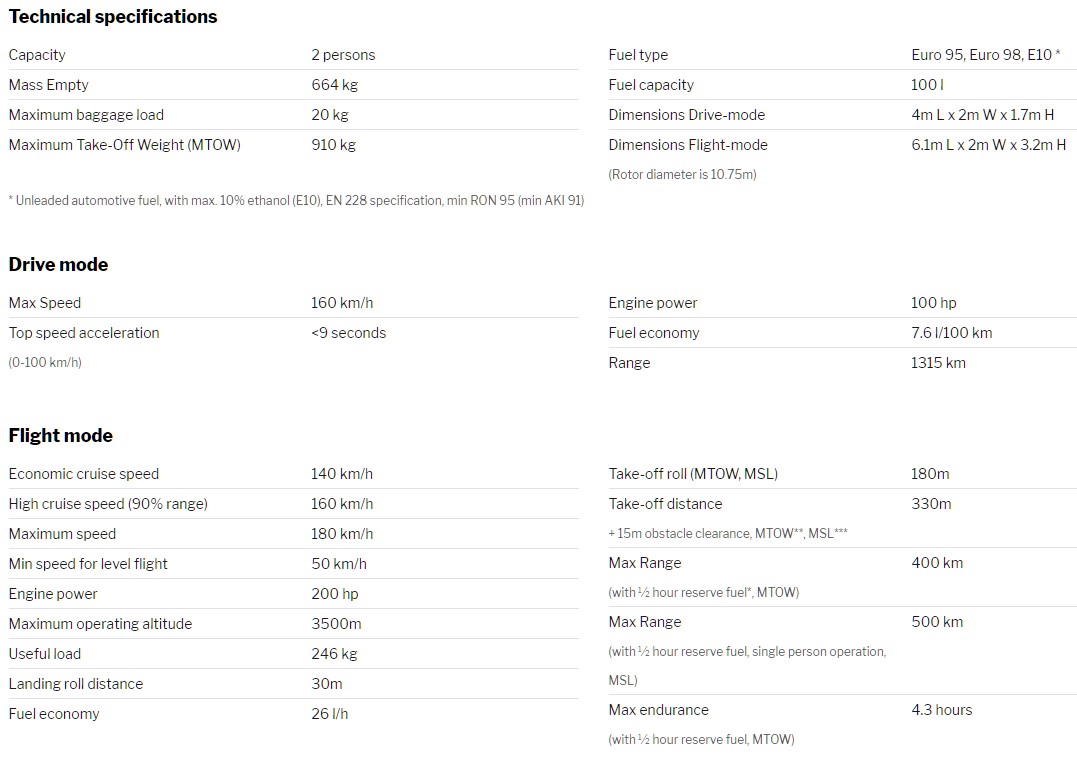
Task: Click the Flight mode section heading
Action: [61, 436]
